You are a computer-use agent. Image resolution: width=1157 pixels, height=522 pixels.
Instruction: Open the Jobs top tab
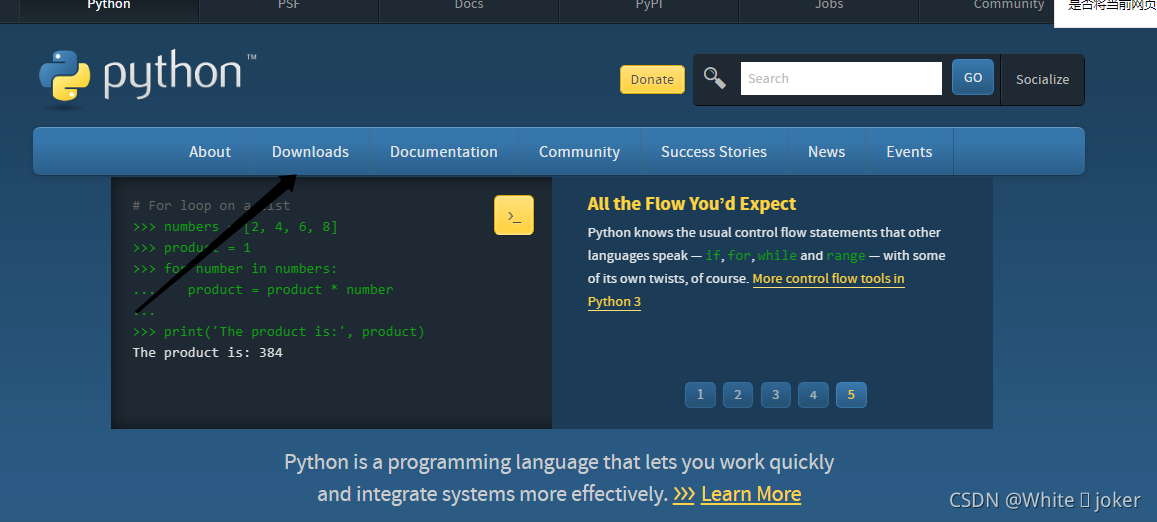pyautogui.click(x=829, y=6)
